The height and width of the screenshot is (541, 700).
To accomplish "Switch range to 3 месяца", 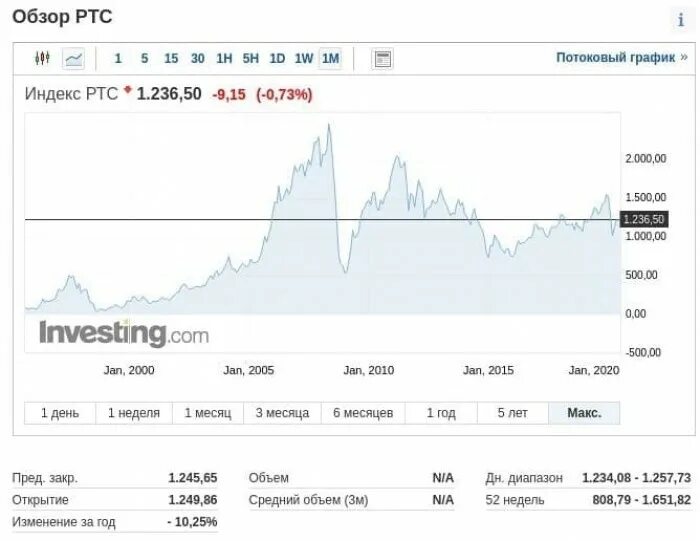I will [x=282, y=413].
